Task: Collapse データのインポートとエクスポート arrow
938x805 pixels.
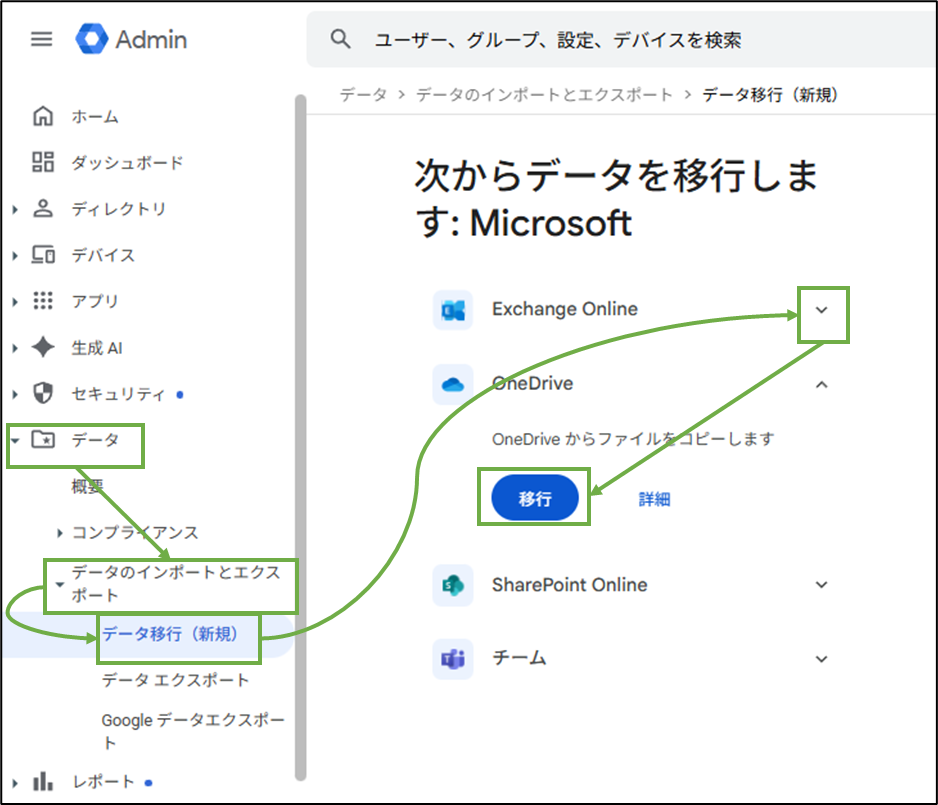Action: pos(60,584)
